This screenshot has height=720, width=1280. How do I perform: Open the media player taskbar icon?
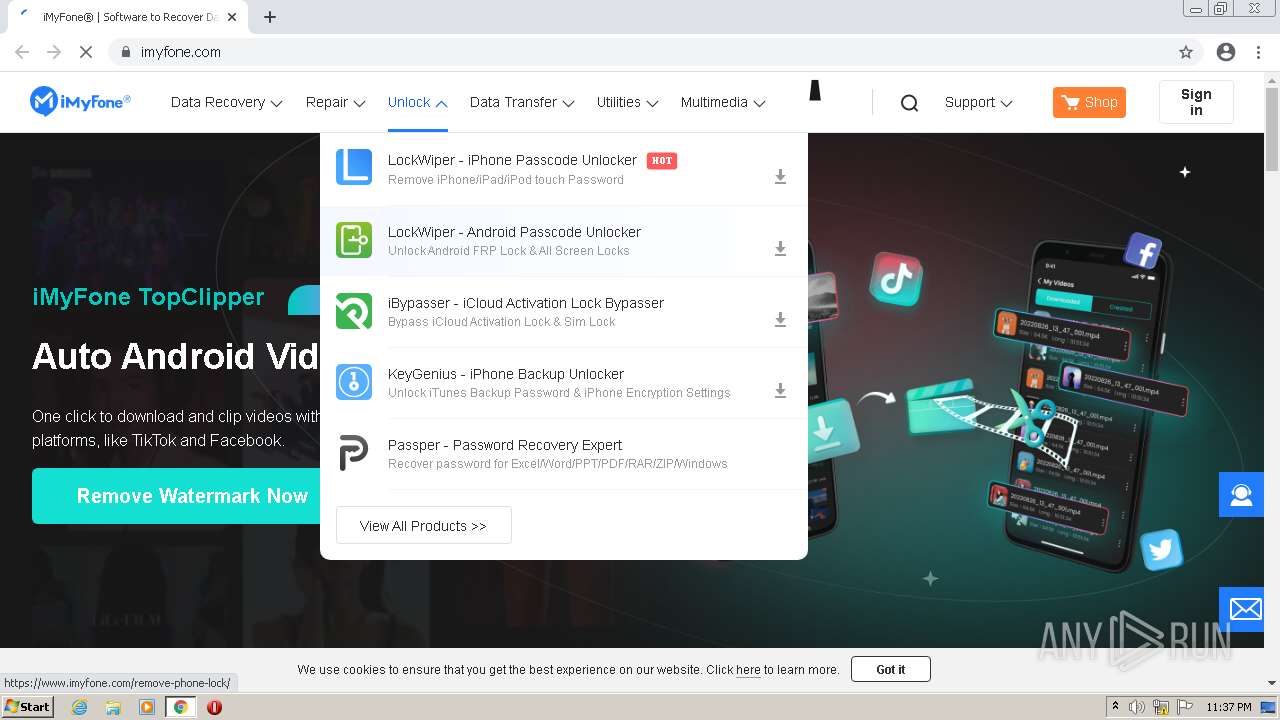147,707
